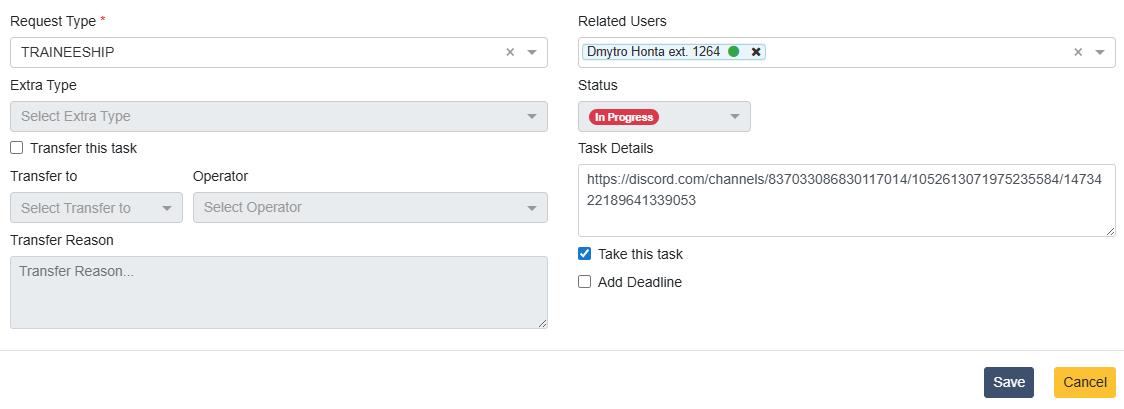
Task: Select the Dmytro Honta ext. 1264 tag
Action: point(653,52)
